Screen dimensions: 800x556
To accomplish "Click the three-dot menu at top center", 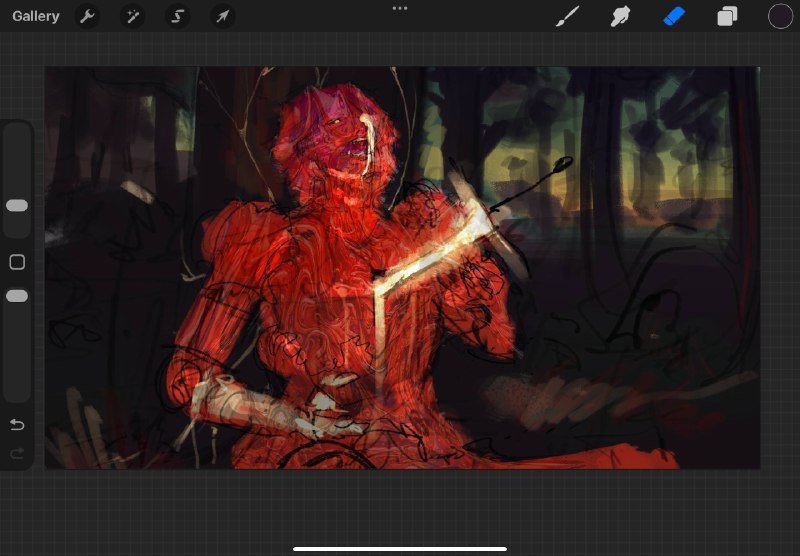I will (400, 9).
